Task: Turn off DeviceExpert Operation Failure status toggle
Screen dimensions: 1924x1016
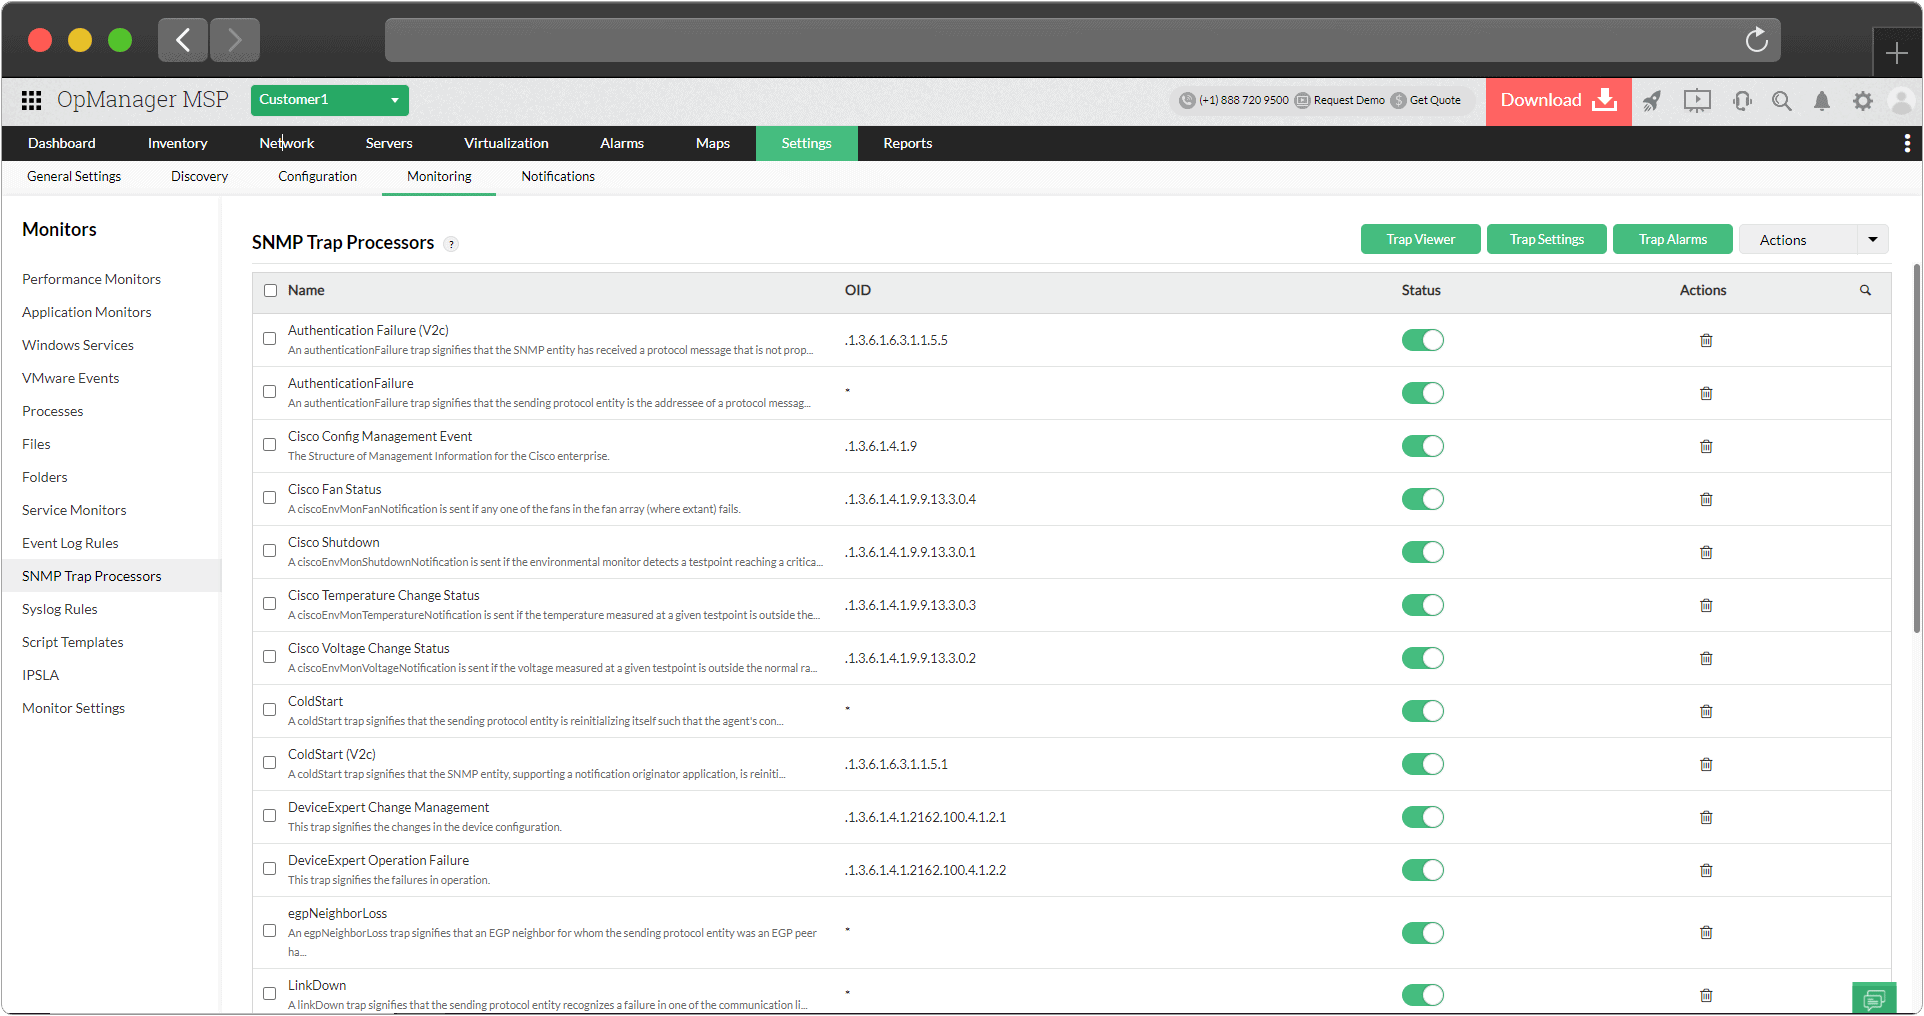Action: coord(1422,870)
